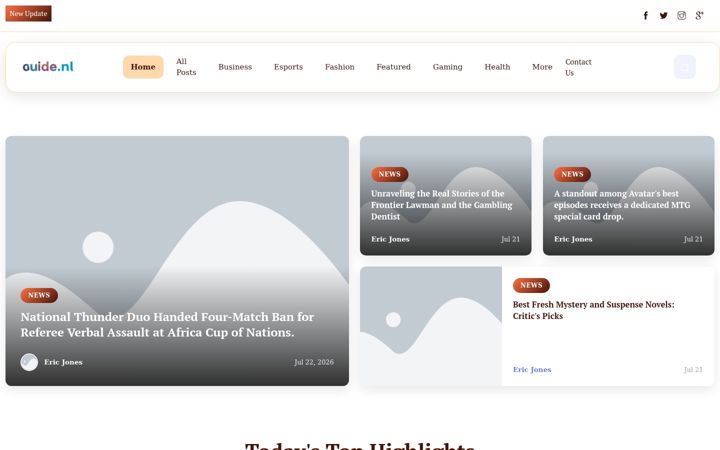Go to the Gaming category
Viewport: 720px width, 450px height.
(x=448, y=67)
